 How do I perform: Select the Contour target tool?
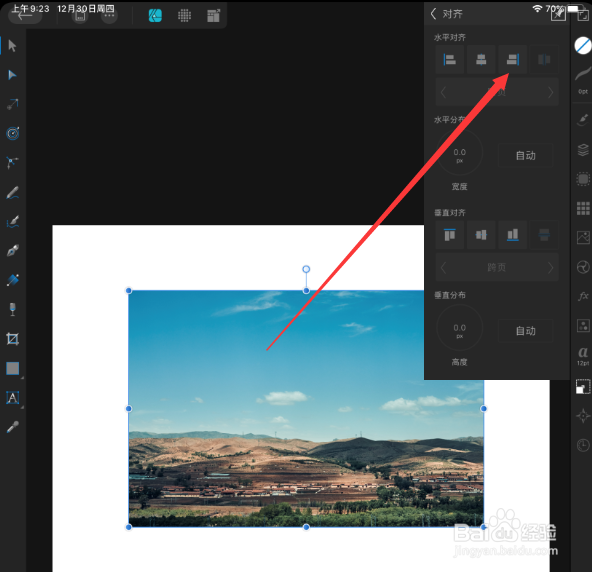(12, 133)
